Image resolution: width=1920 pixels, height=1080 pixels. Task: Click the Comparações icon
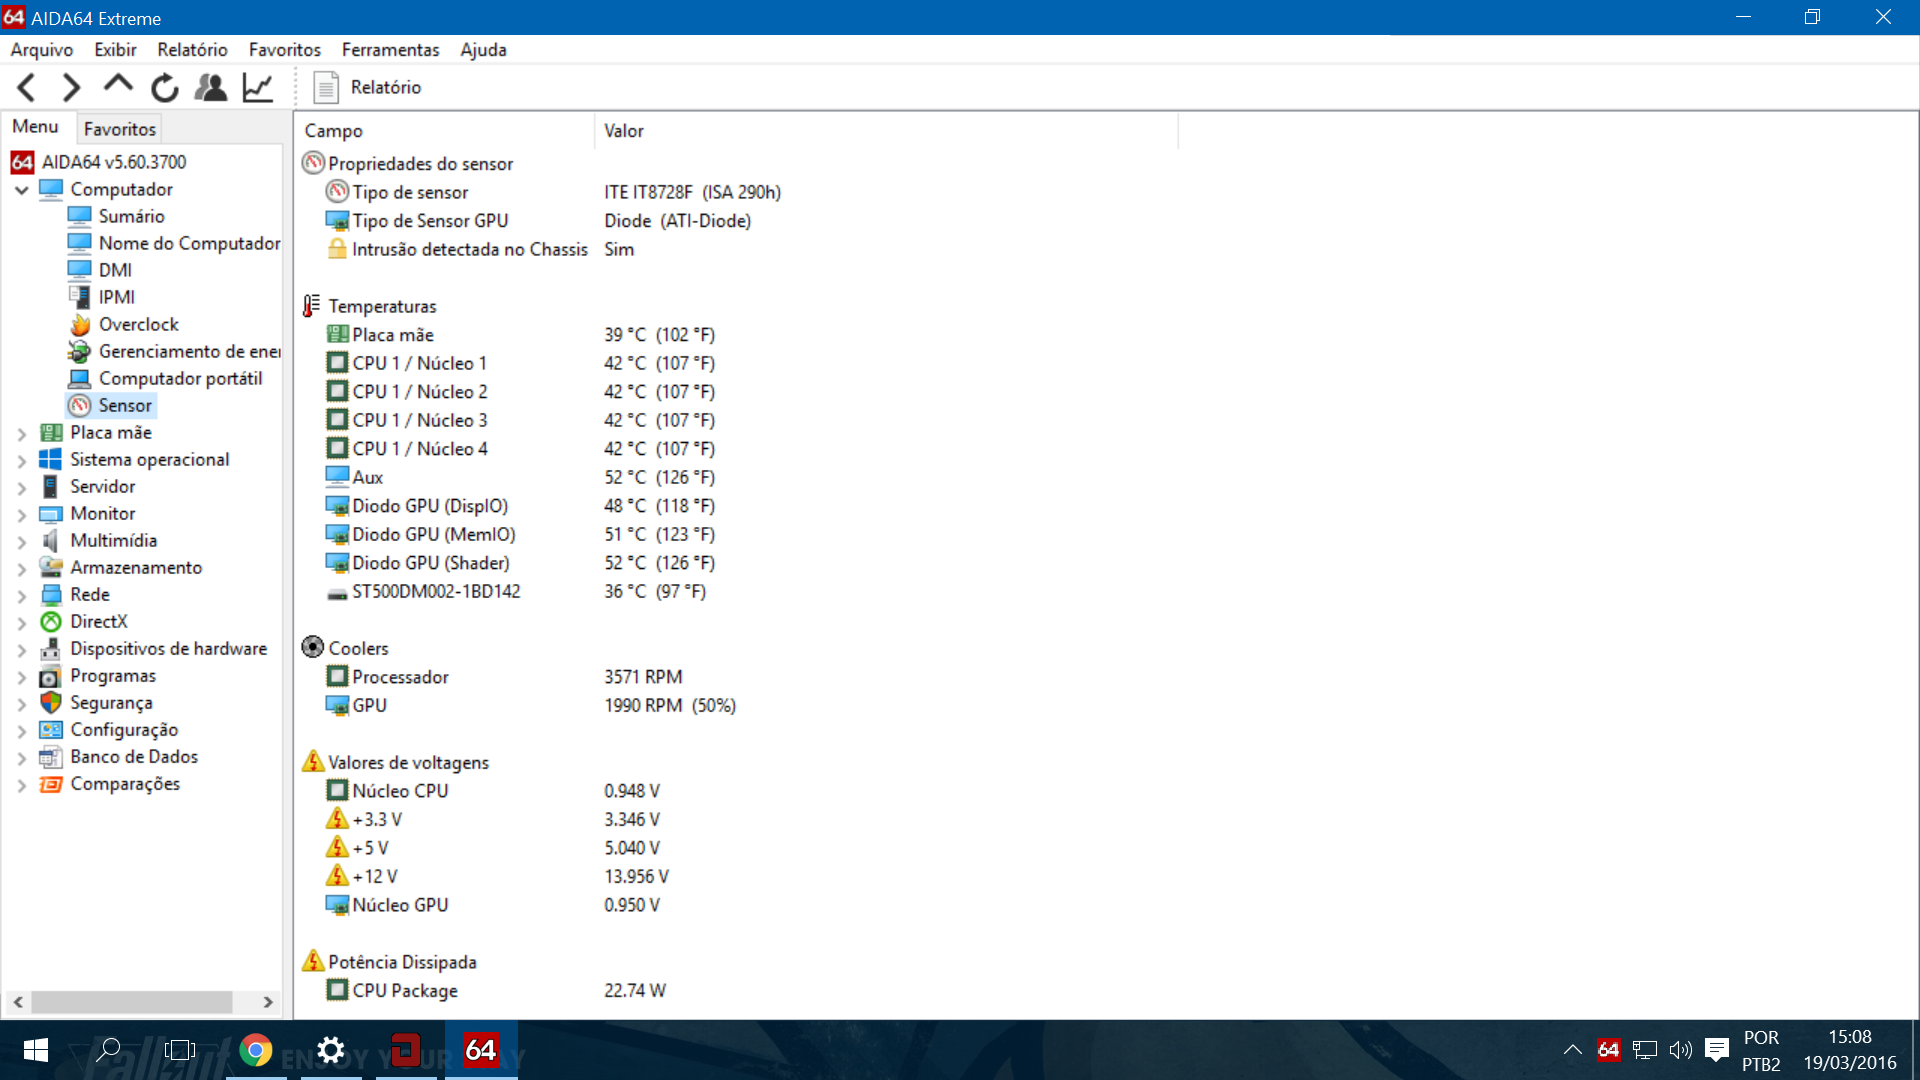point(51,784)
